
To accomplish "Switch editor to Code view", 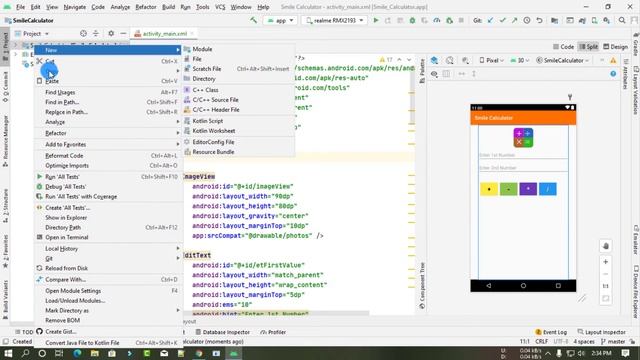I will tap(563, 47).
